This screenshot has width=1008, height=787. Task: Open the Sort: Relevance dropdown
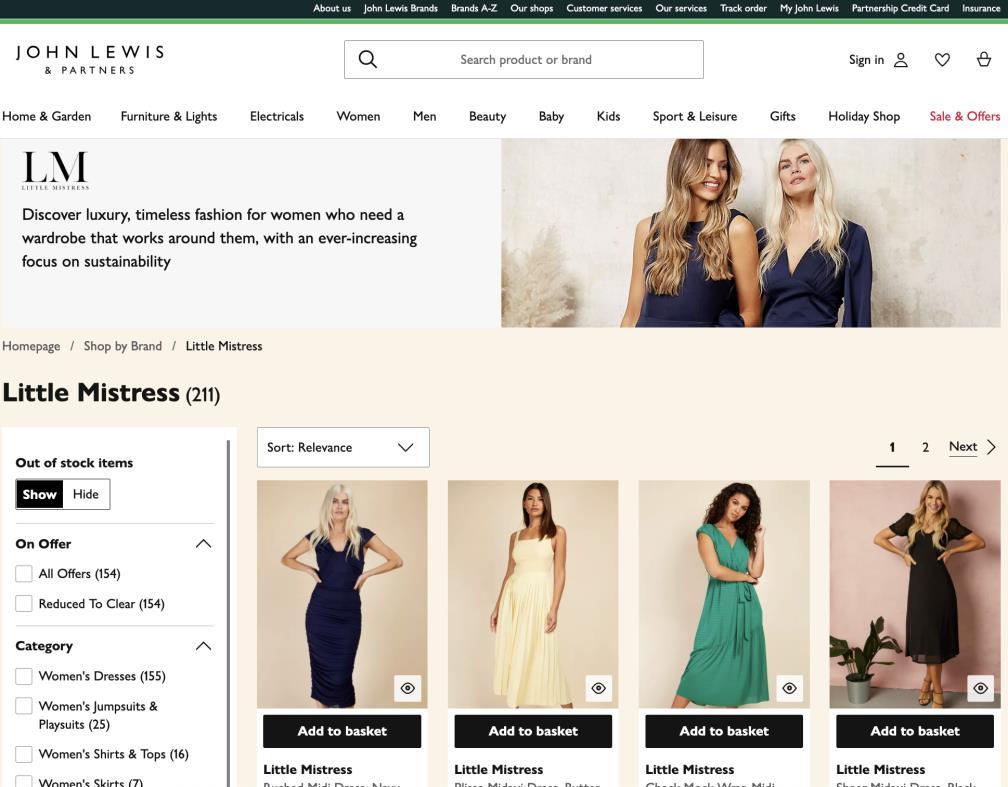pyautogui.click(x=343, y=448)
